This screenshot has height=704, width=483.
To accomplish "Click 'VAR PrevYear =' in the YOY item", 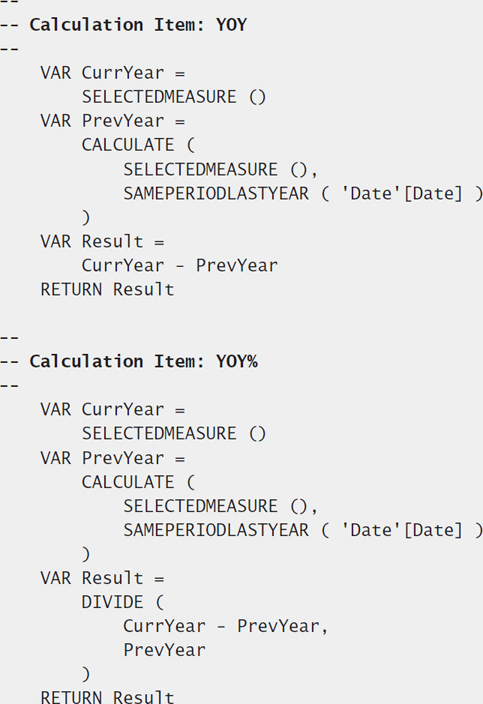I will point(113,121).
